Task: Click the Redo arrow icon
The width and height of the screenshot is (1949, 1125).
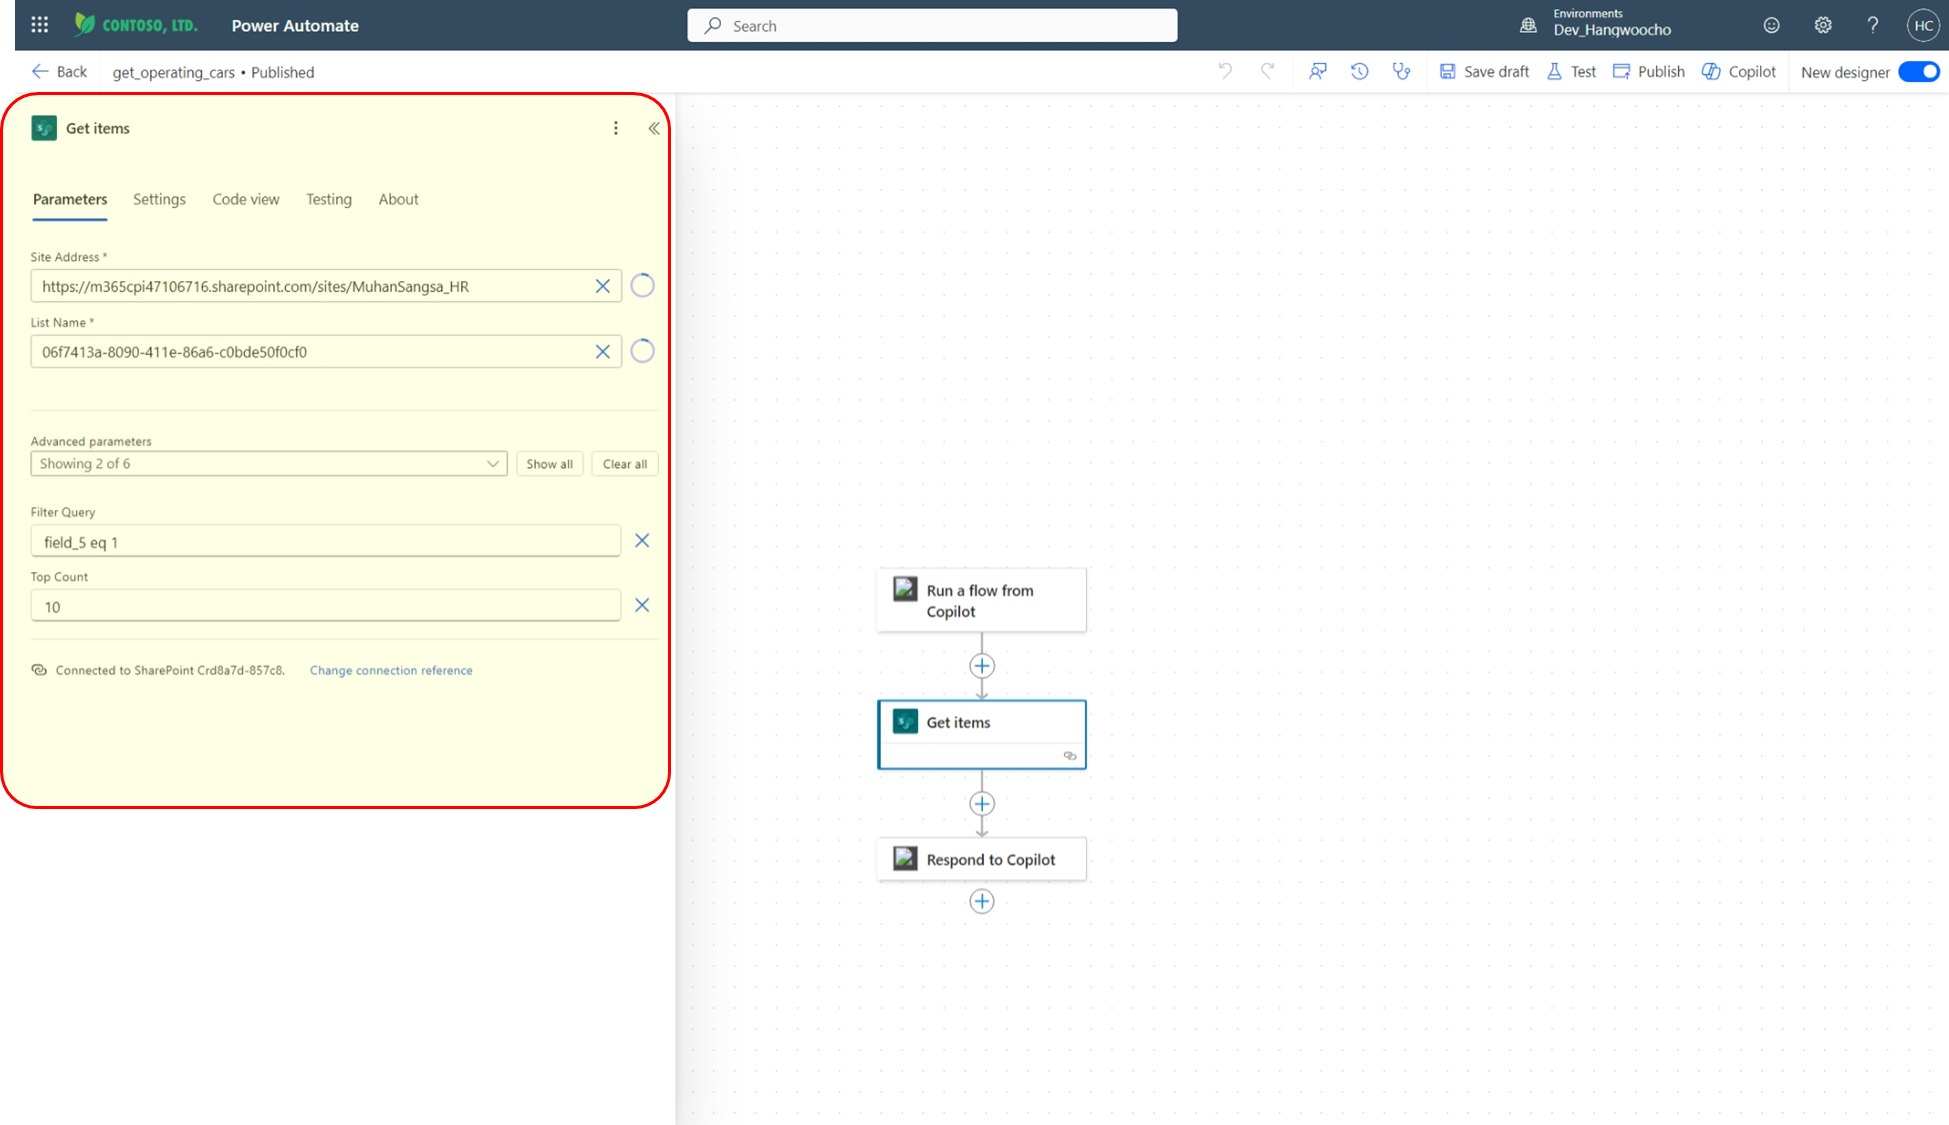Action: click(x=1267, y=71)
